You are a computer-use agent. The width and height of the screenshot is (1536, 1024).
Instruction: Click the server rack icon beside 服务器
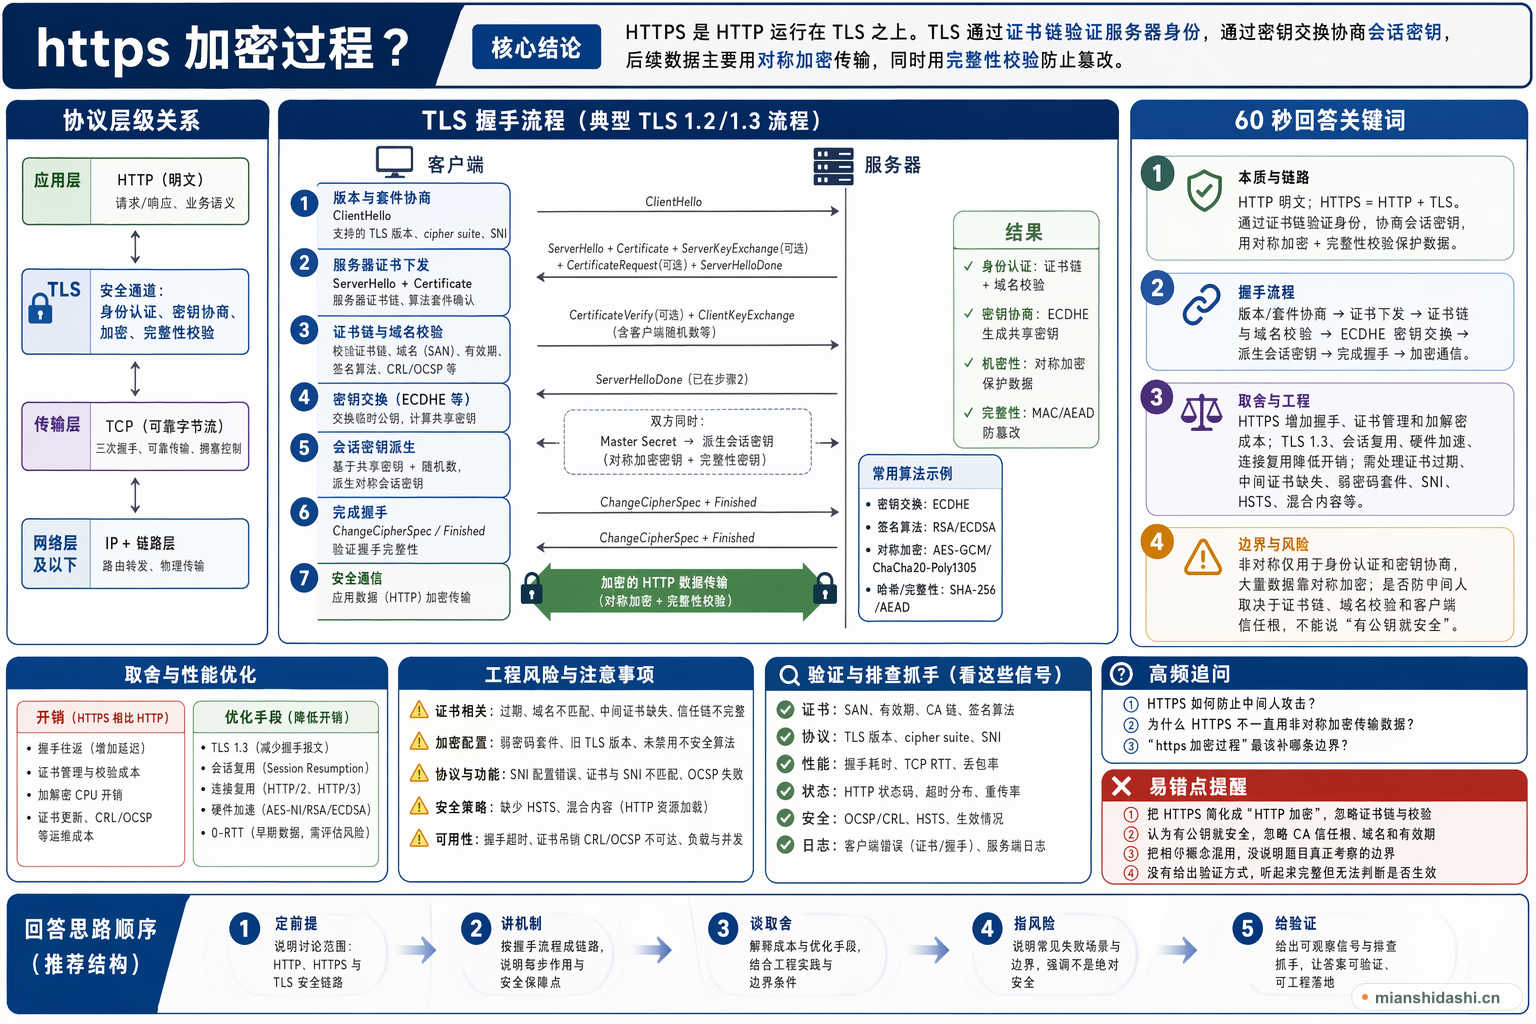pyautogui.click(x=833, y=166)
